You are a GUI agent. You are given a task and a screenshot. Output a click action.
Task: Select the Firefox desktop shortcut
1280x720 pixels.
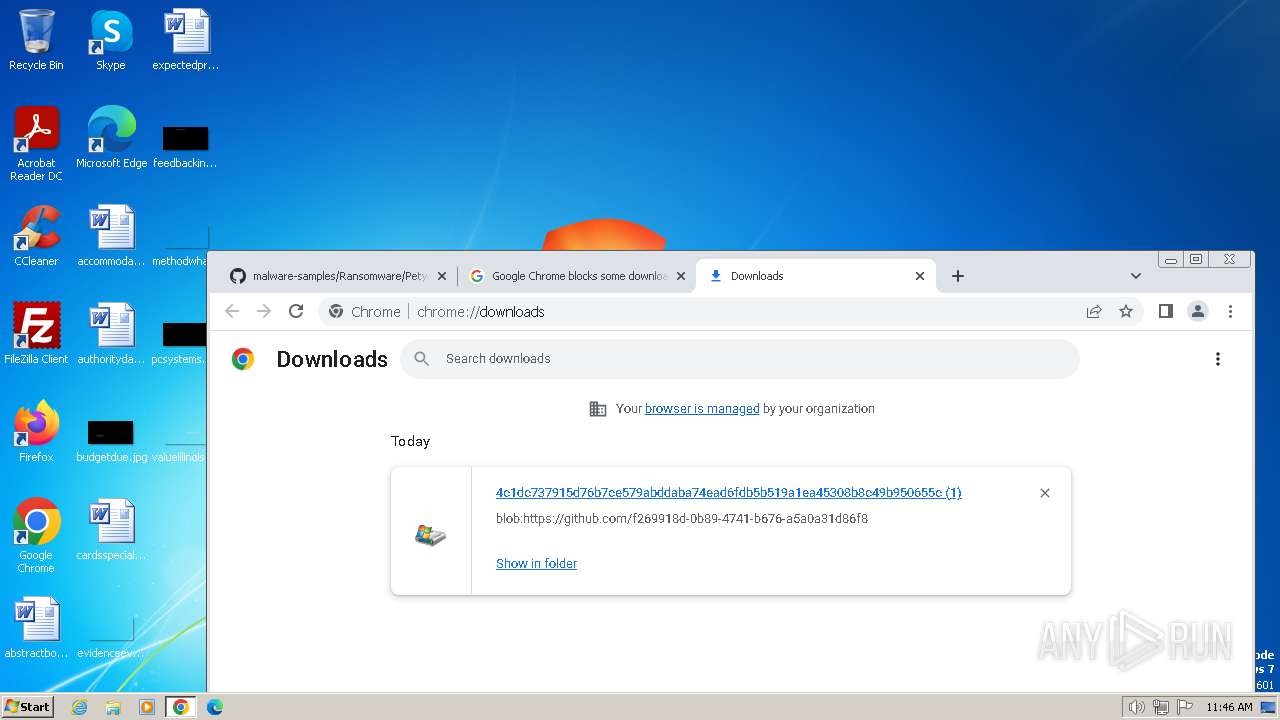(x=36, y=431)
